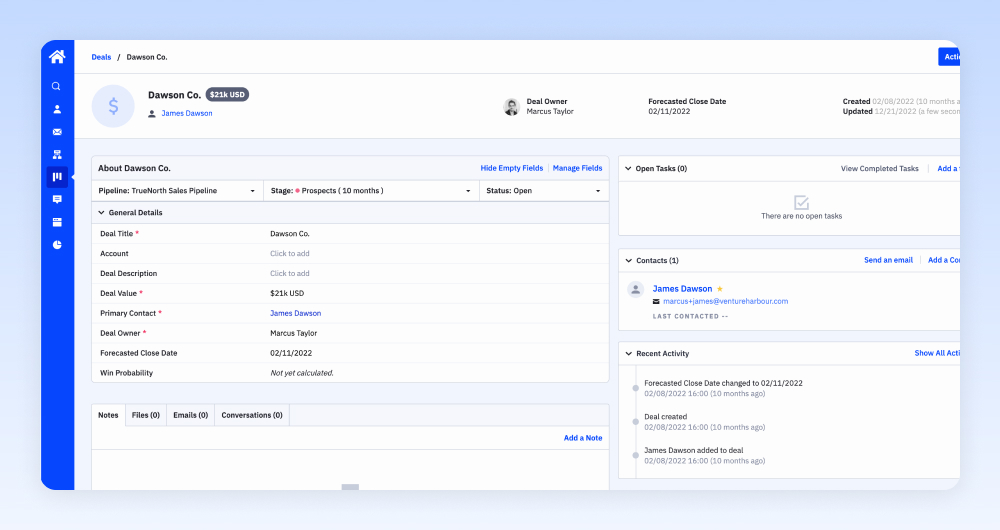
Task: Click 'Deal created' activity entry
Action: tap(665, 417)
